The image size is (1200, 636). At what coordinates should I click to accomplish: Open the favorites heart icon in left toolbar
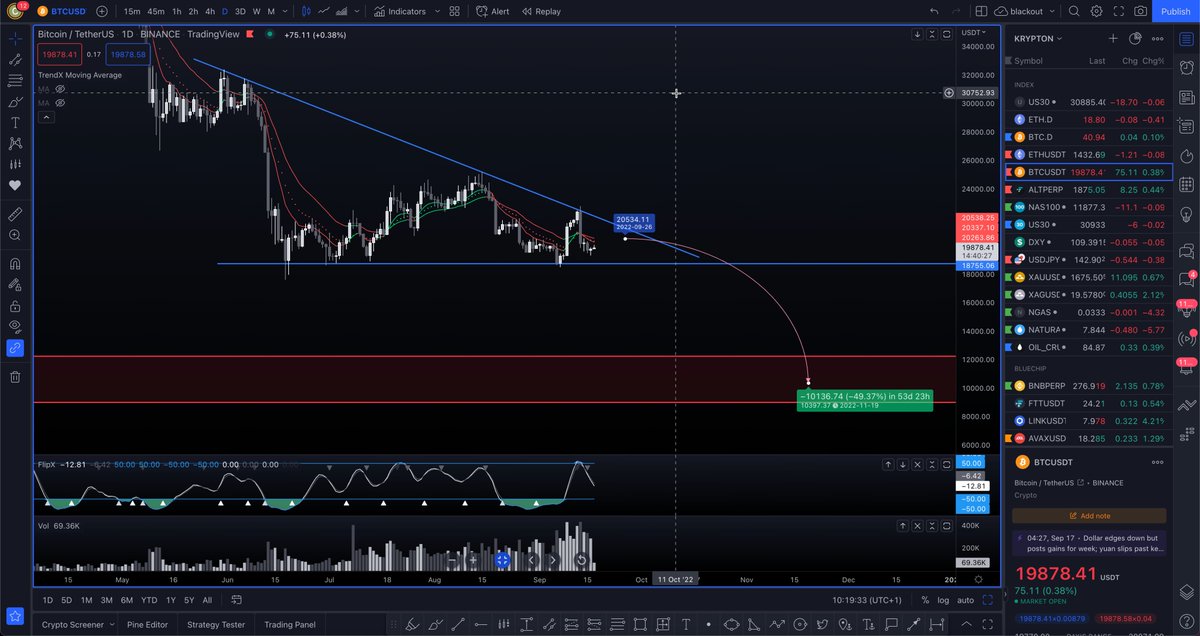pos(15,185)
